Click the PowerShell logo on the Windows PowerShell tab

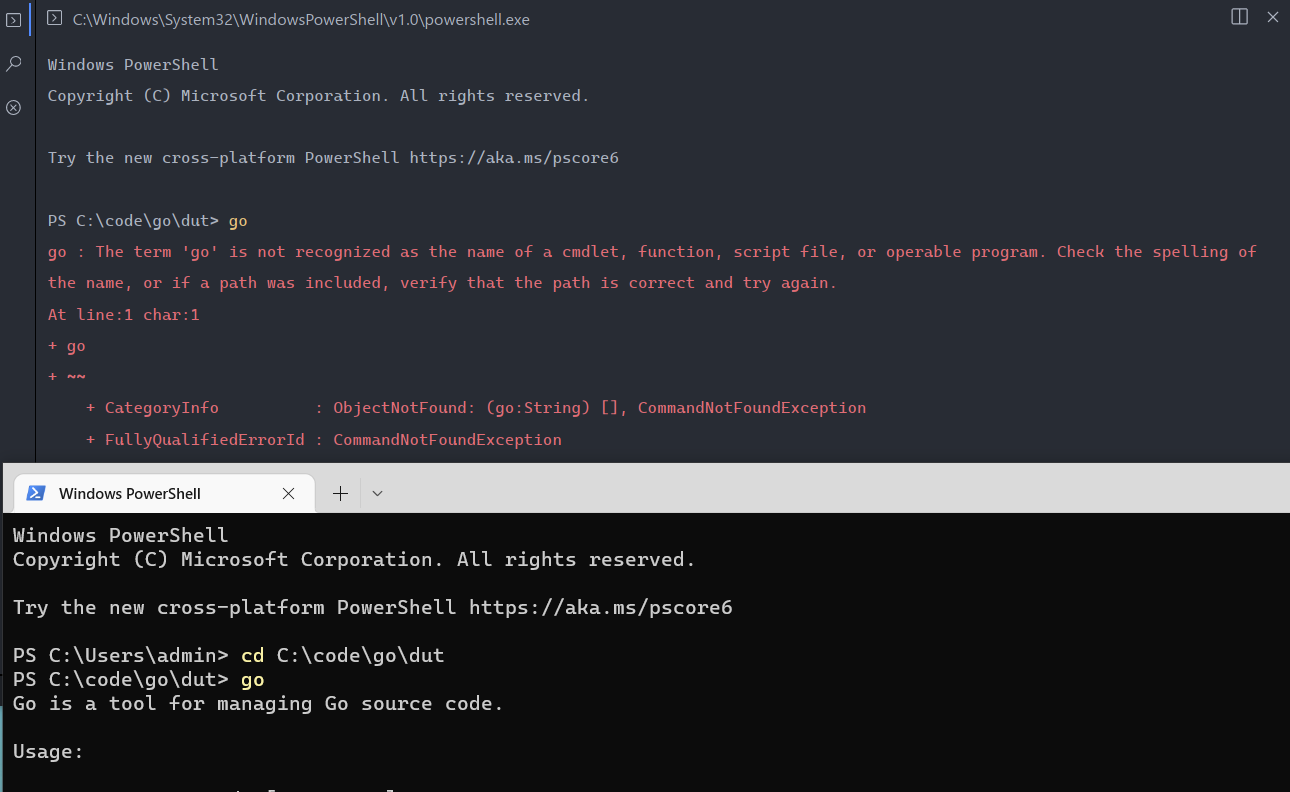pyautogui.click(x=36, y=493)
